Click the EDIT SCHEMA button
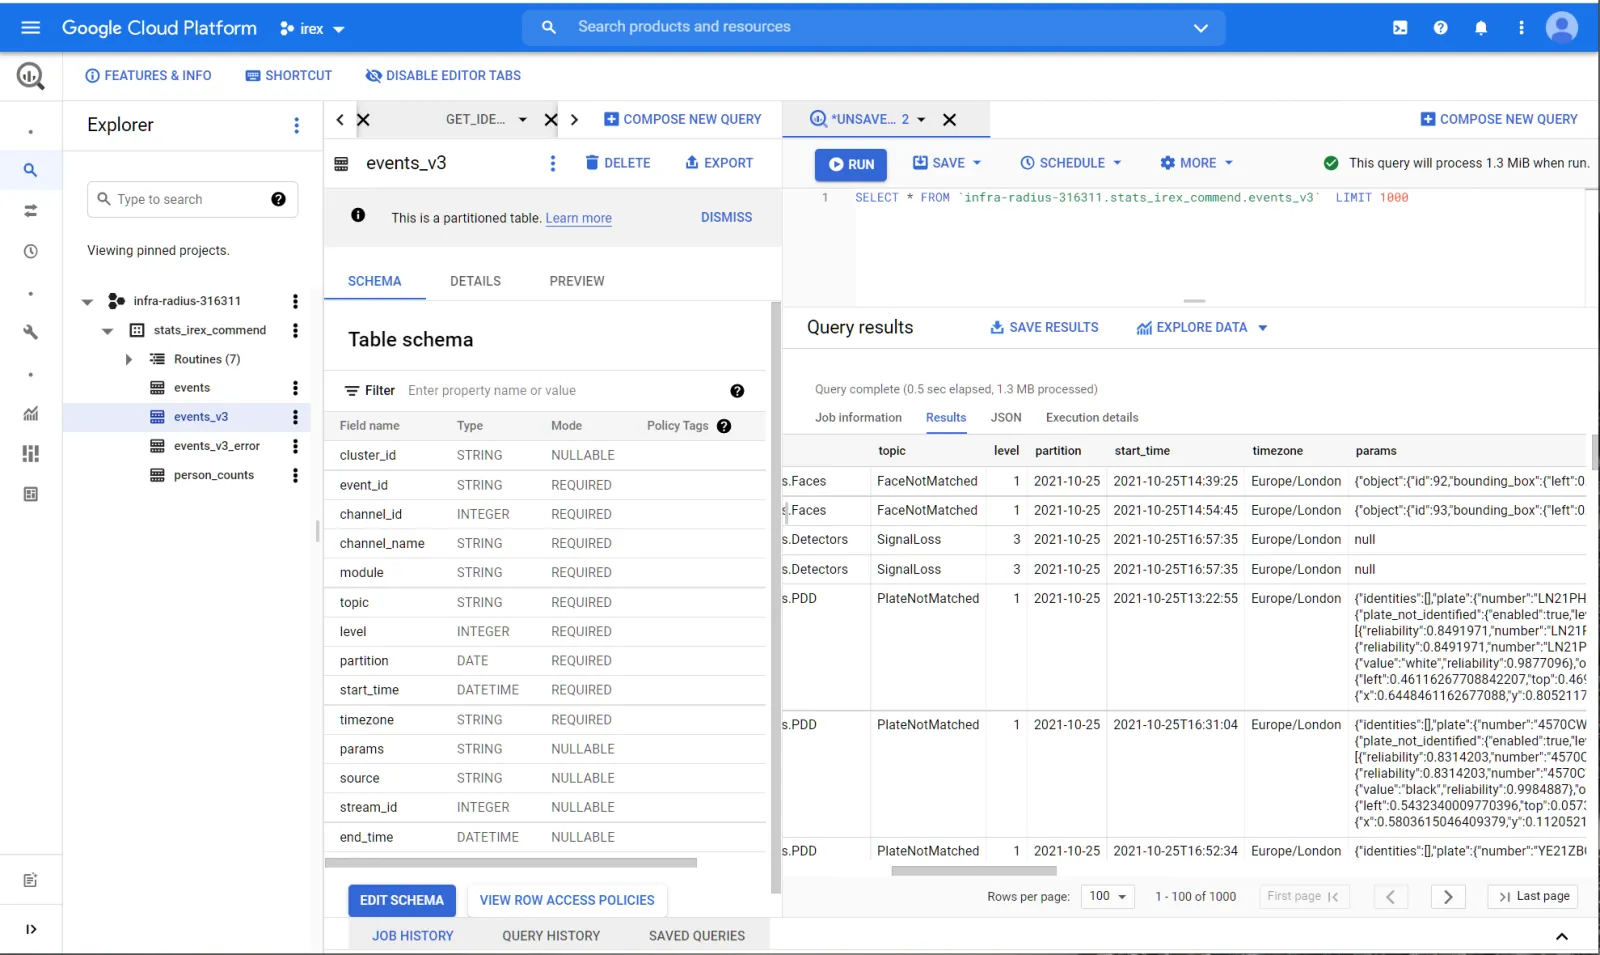Viewport: 1600px width, 955px height. click(402, 901)
